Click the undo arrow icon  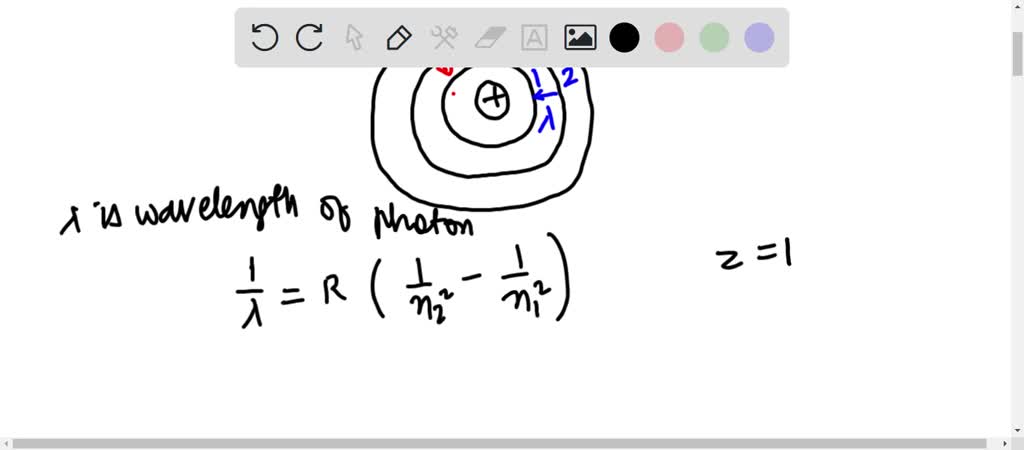click(264, 38)
